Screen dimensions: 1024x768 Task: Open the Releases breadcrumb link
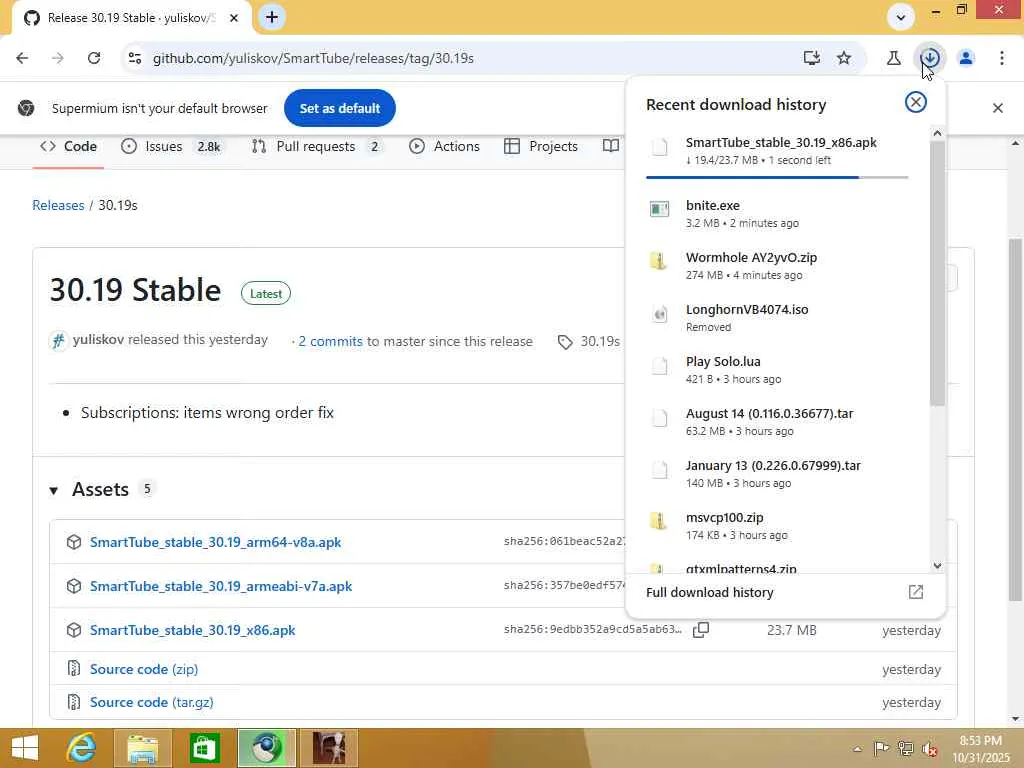pos(58,205)
